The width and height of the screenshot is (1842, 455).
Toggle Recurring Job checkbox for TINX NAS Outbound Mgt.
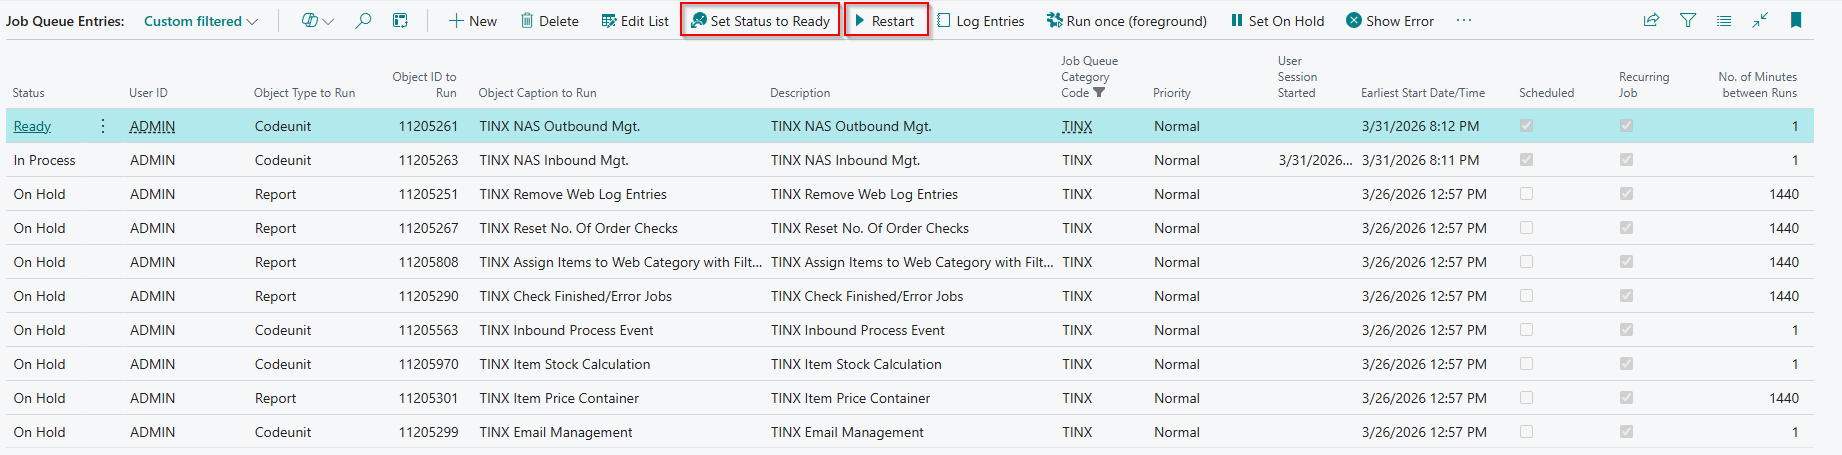pyautogui.click(x=1626, y=126)
